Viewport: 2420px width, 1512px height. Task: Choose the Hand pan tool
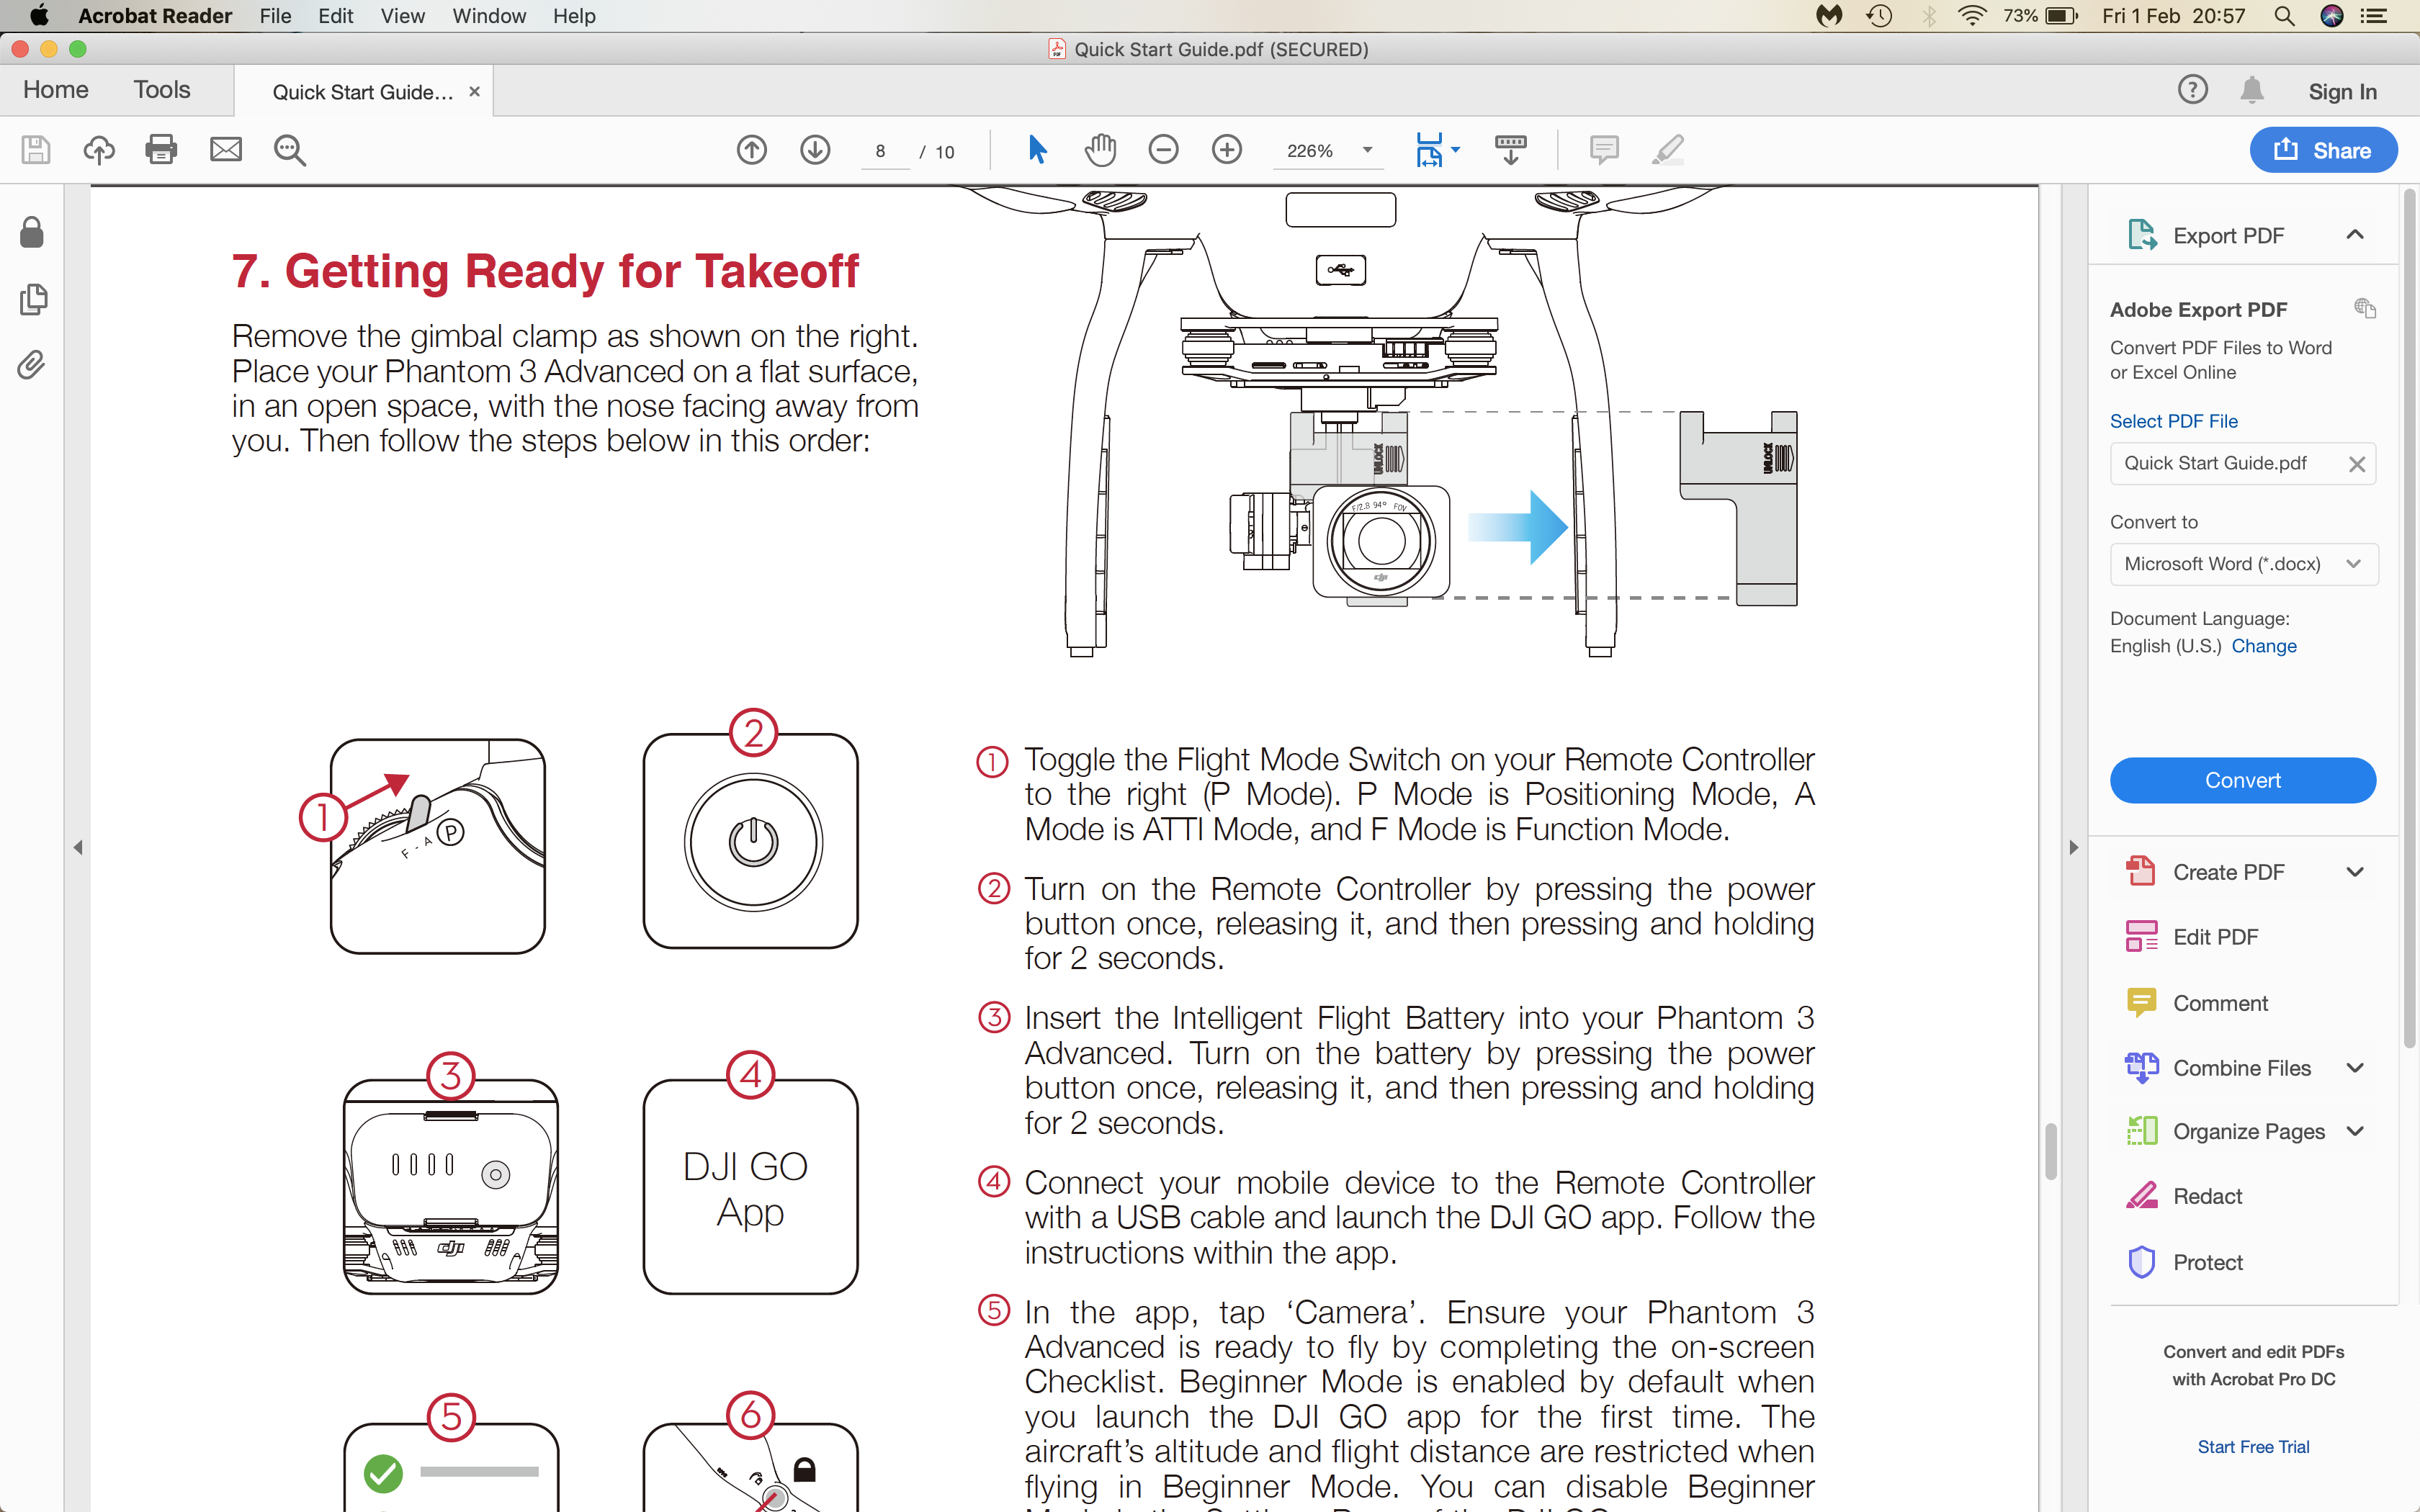pos(1100,150)
